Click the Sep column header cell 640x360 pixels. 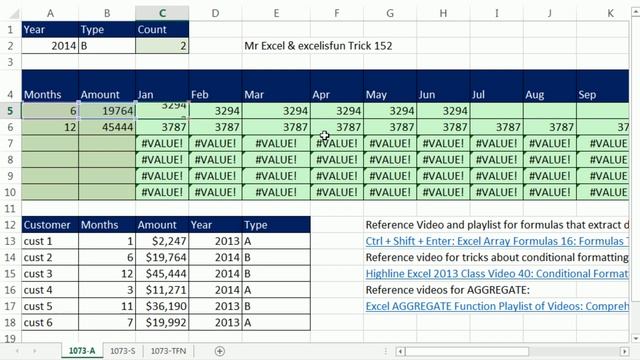coord(603,86)
